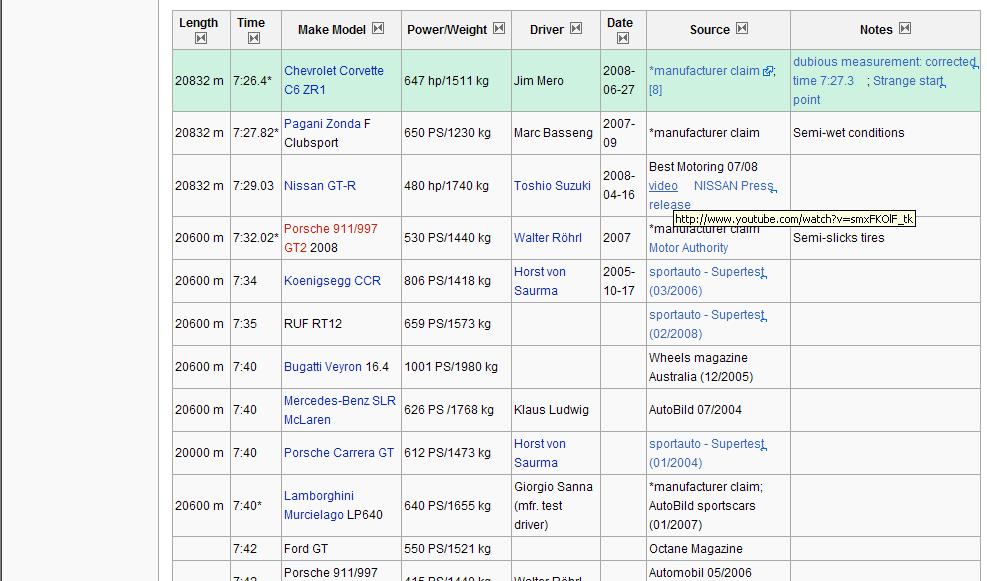This screenshot has width=987, height=581.
Task: Click *manufacturer claim link in Corvette row
Action: 704,71
